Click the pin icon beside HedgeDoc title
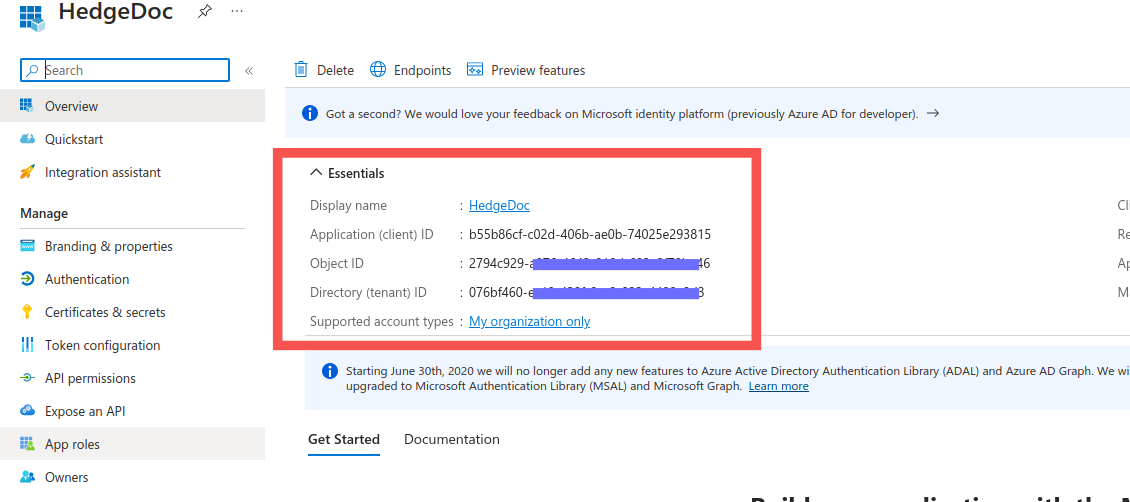Image resolution: width=1130 pixels, height=502 pixels. pos(204,11)
